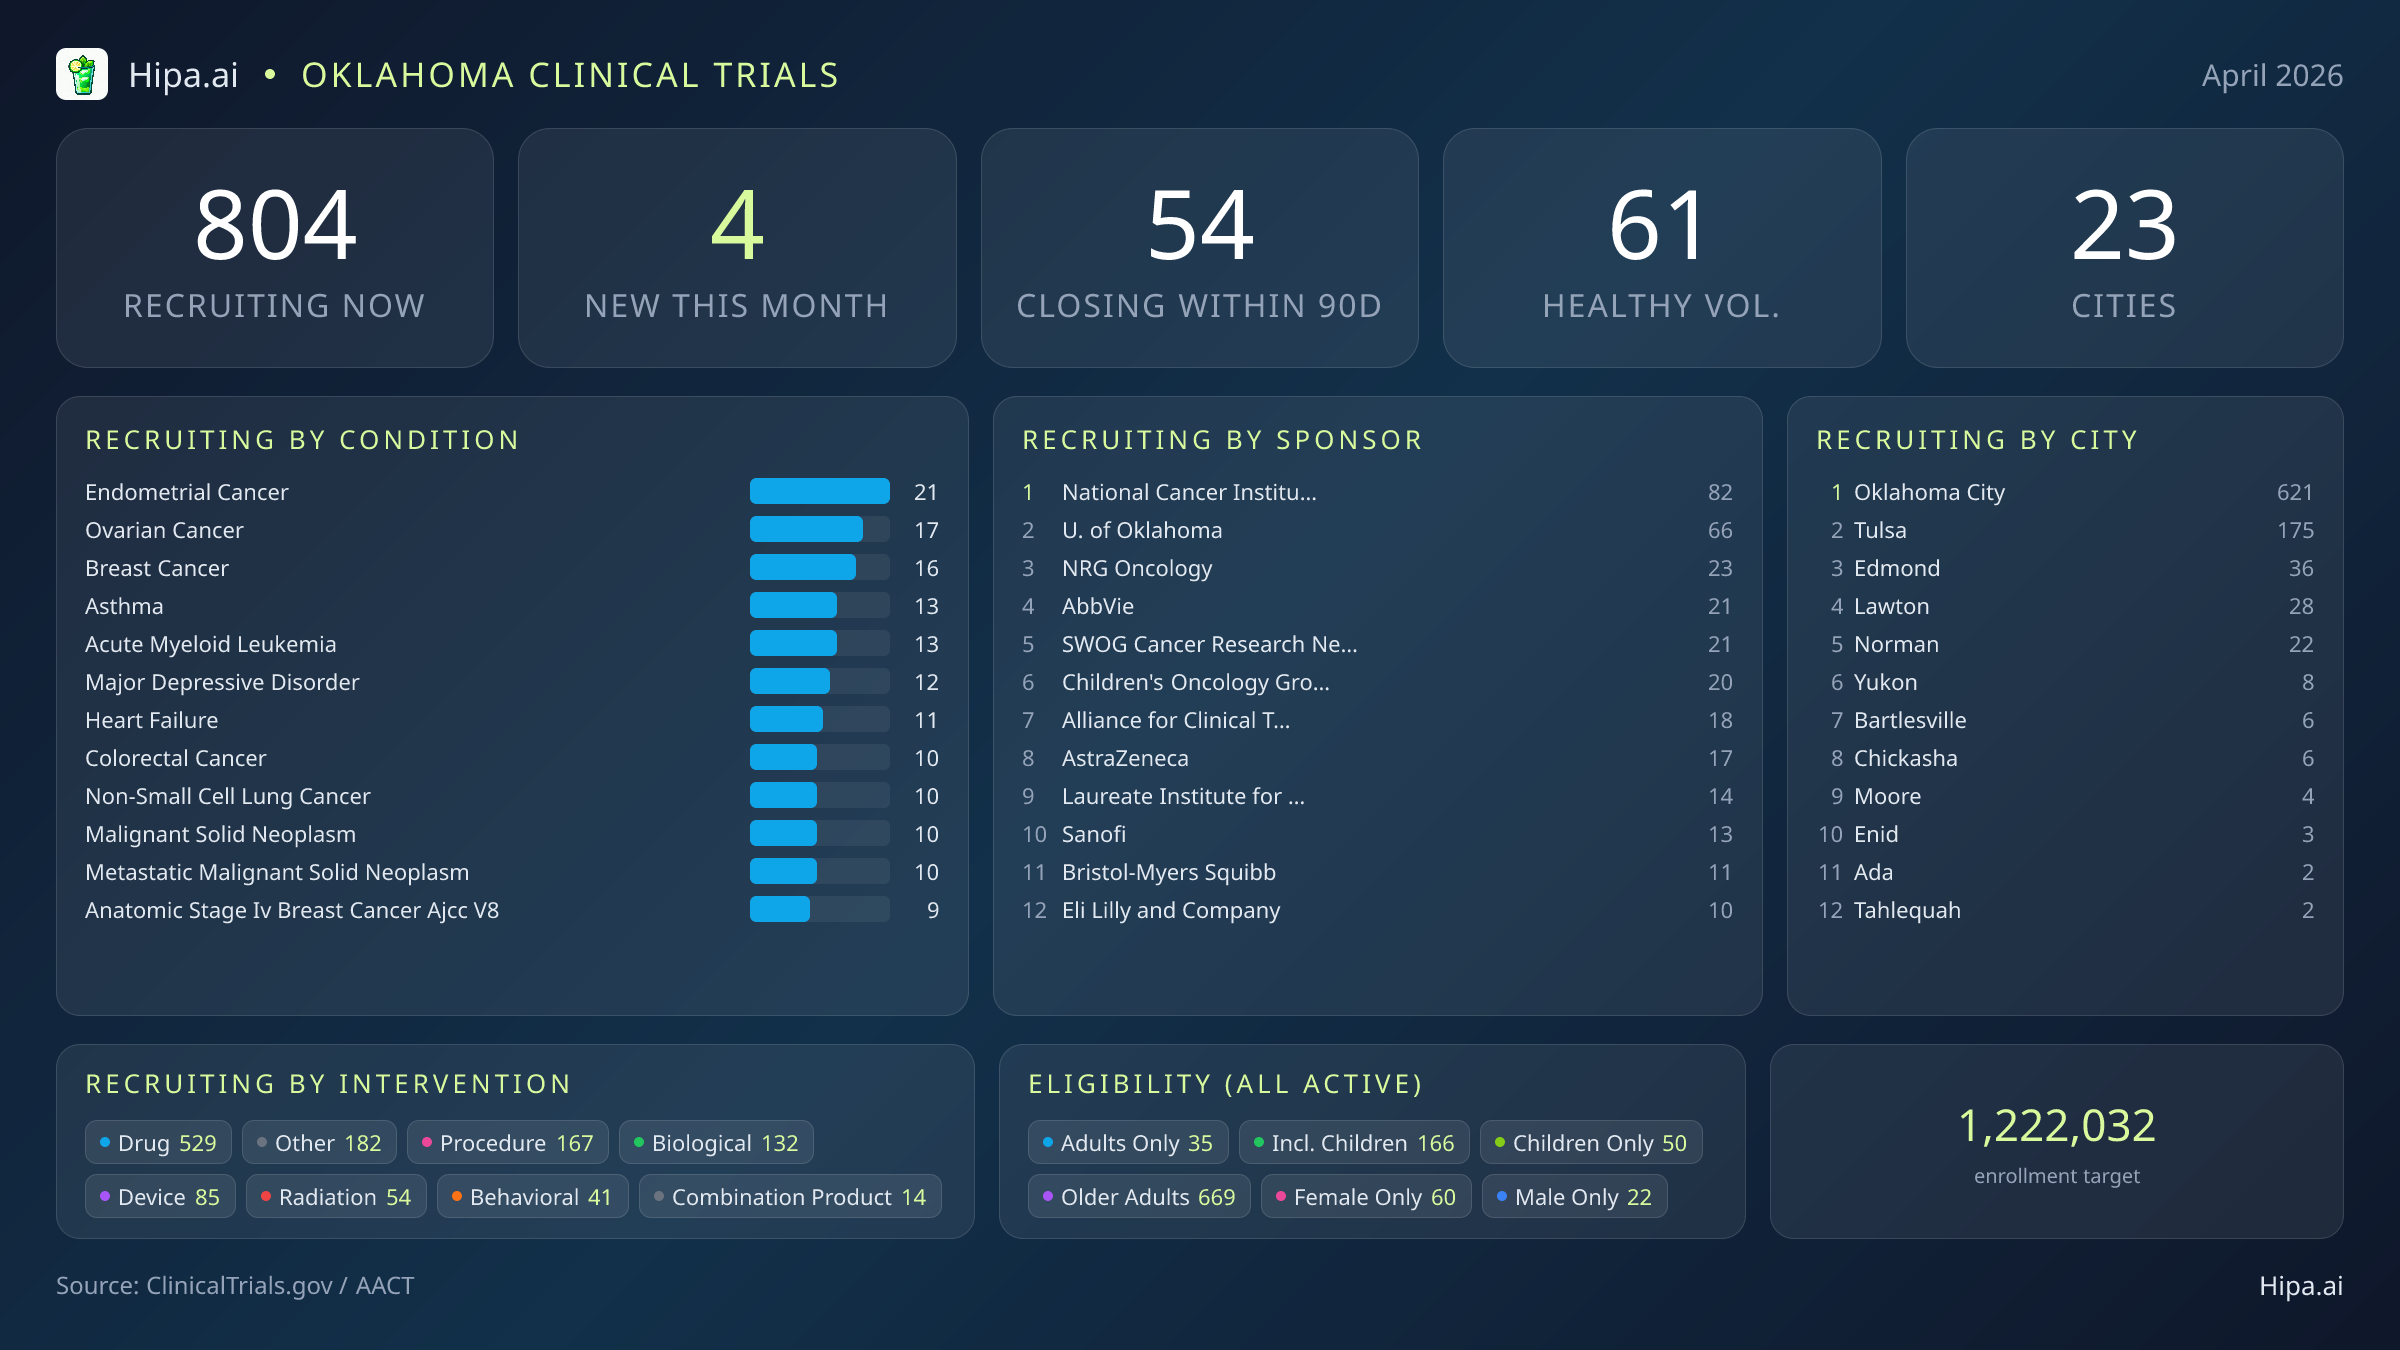
Task: Click Metastatic Malignant Solid Neoplasm row
Action: pos(512,872)
